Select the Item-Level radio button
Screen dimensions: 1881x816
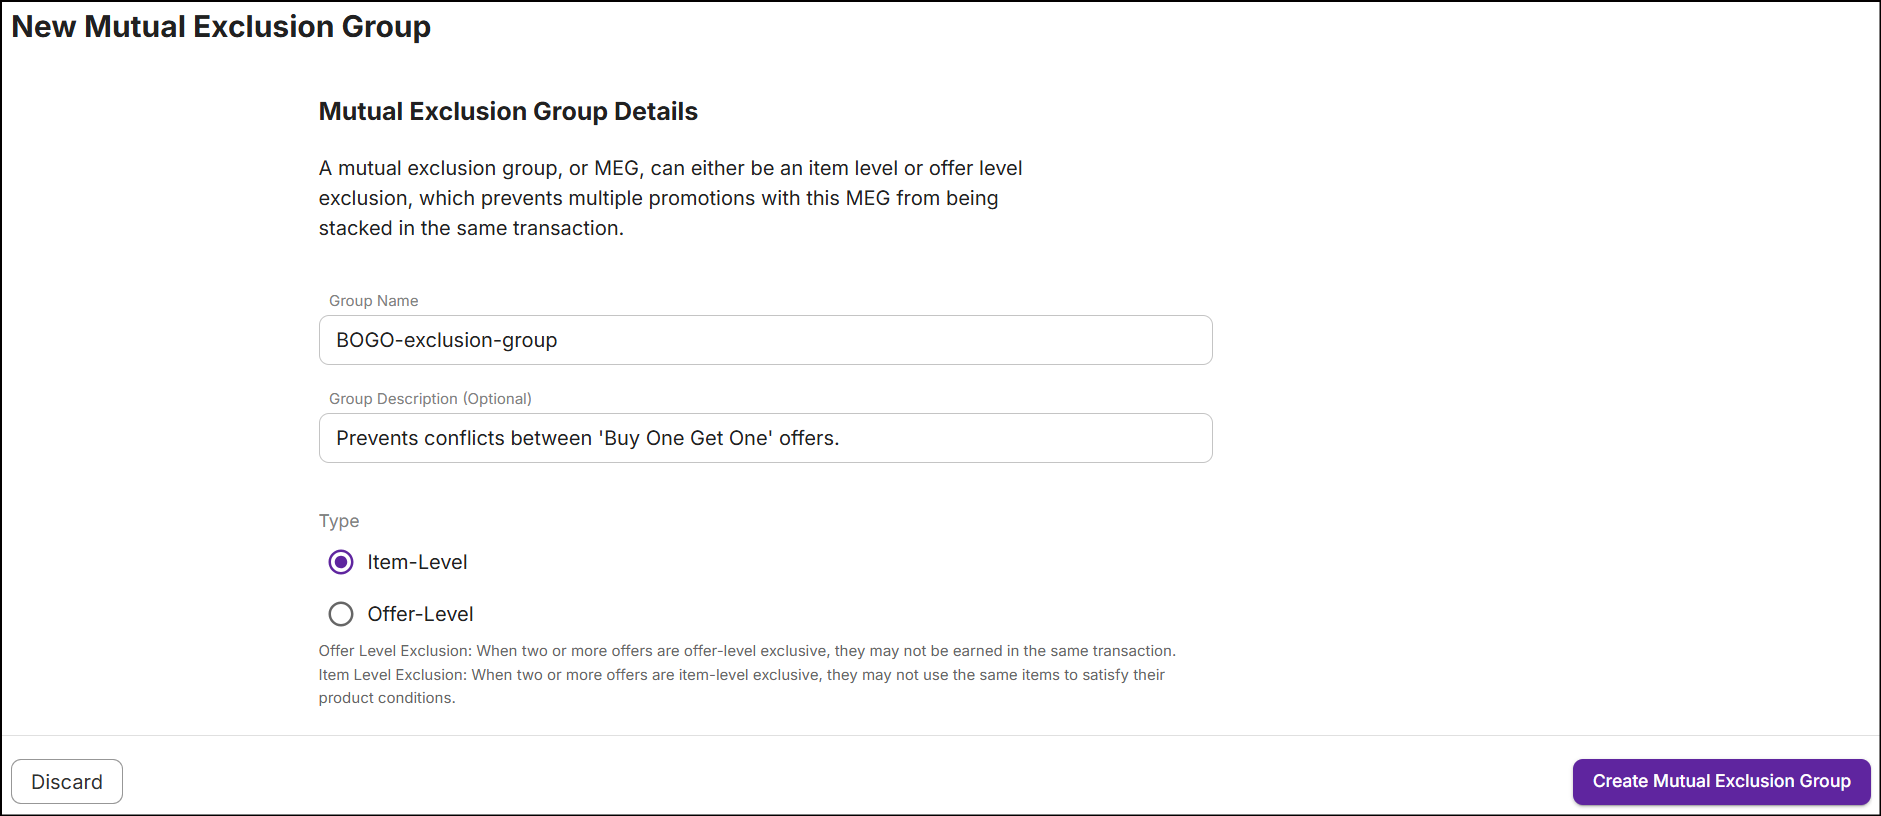[341, 562]
